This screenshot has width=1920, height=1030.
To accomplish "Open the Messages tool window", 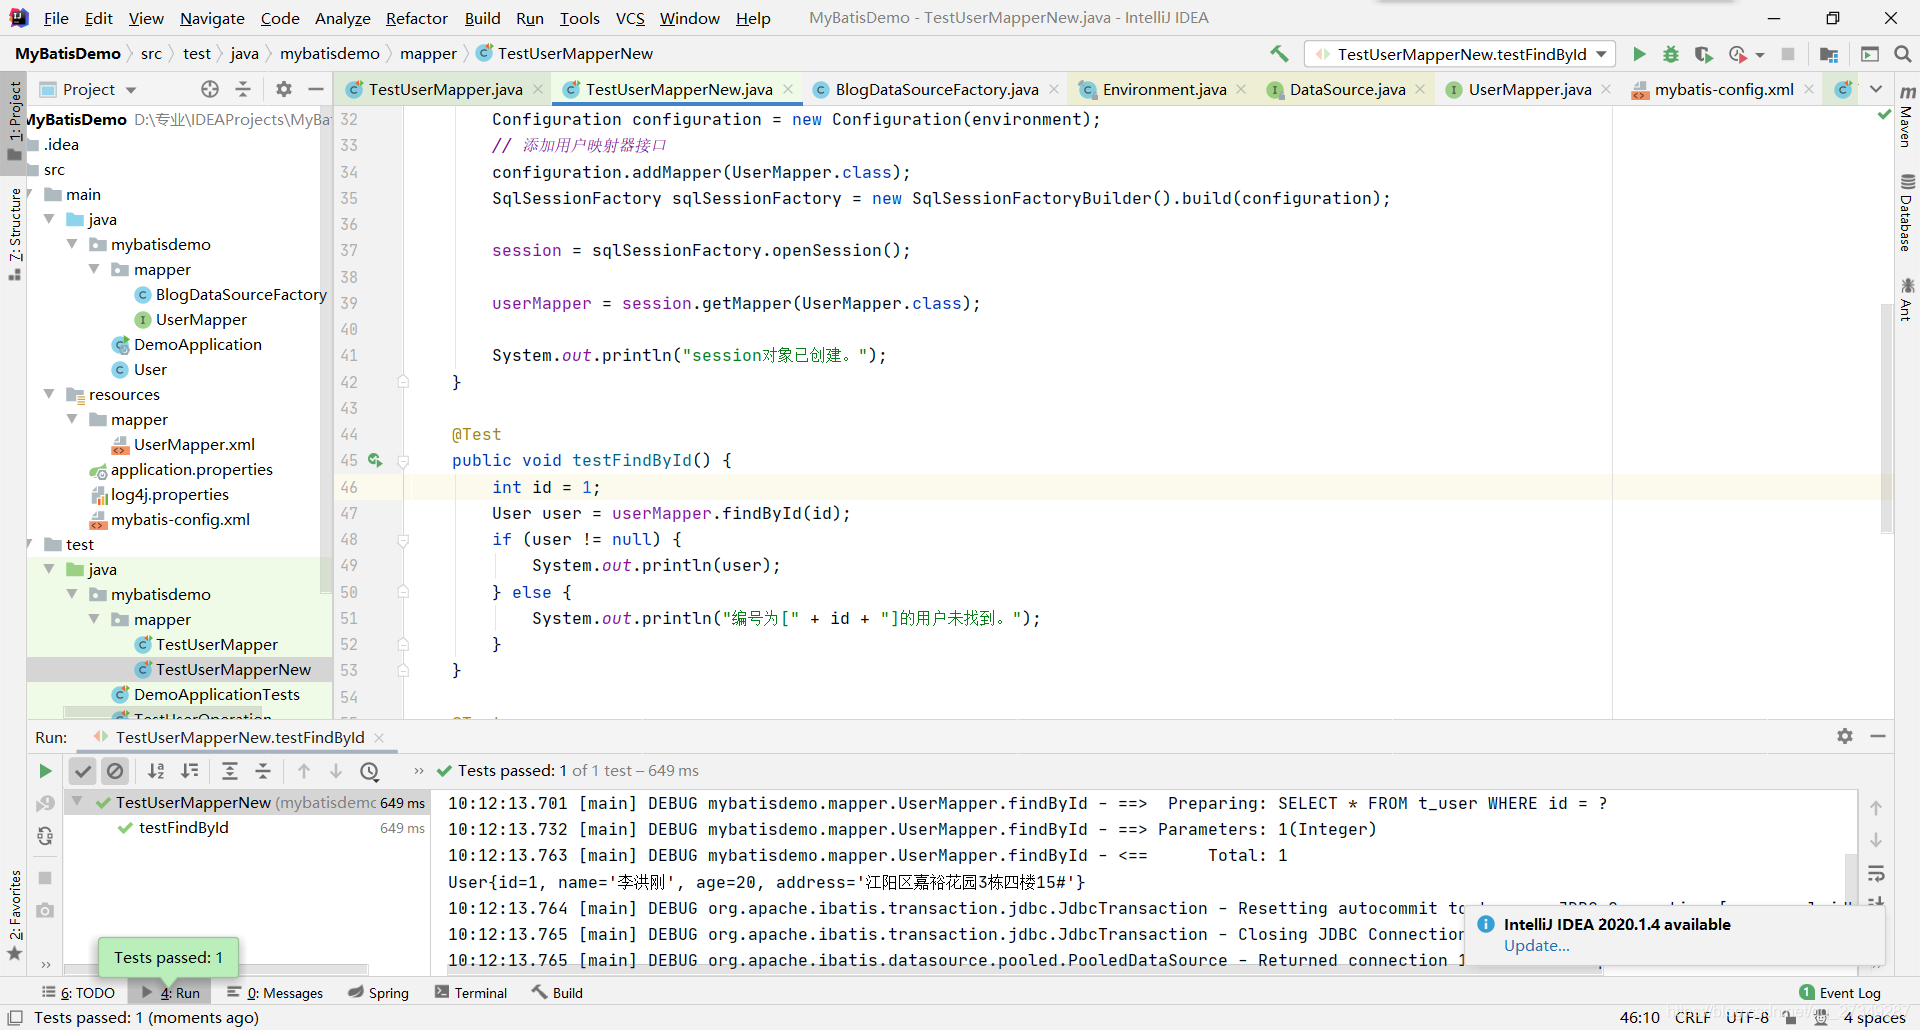I will pyautogui.click(x=275, y=992).
